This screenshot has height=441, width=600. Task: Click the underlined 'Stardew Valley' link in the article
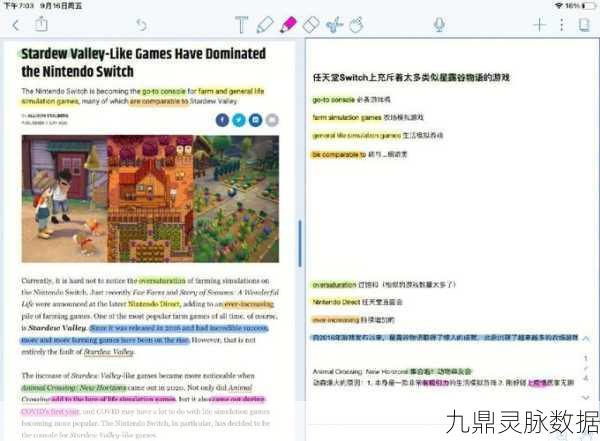click(109, 351)
